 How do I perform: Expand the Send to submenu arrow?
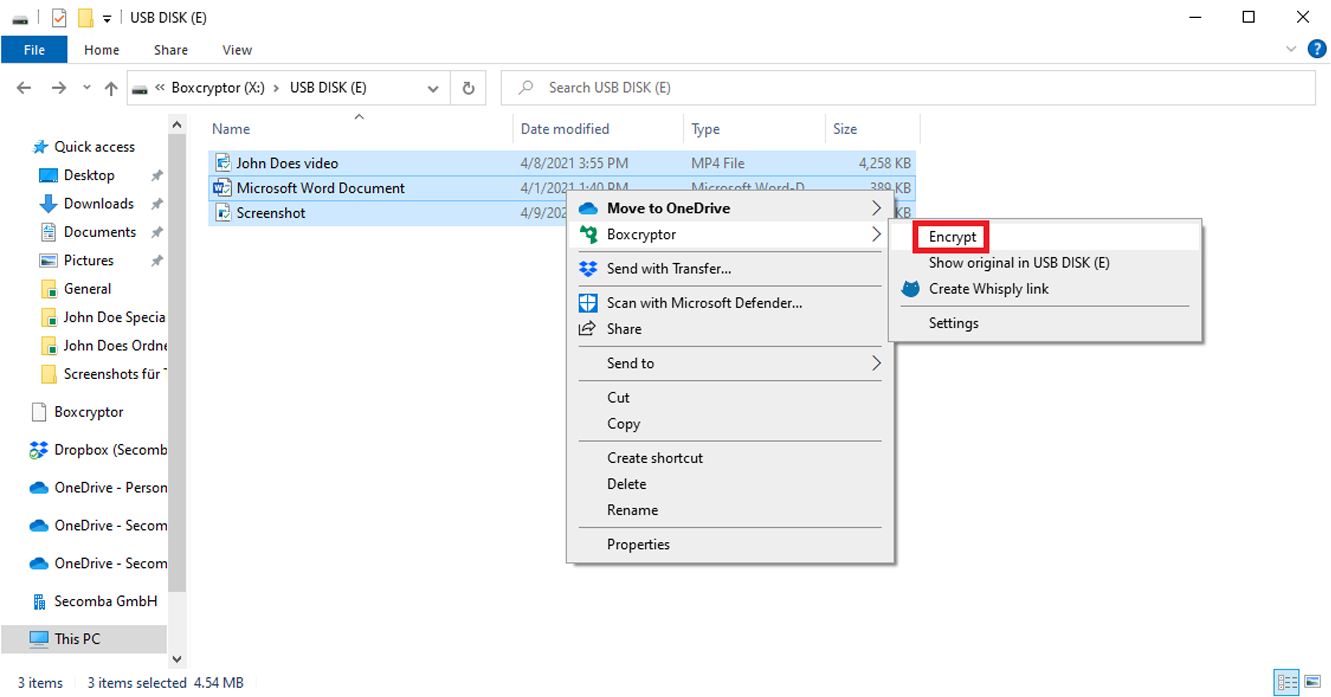coord(876,363)
